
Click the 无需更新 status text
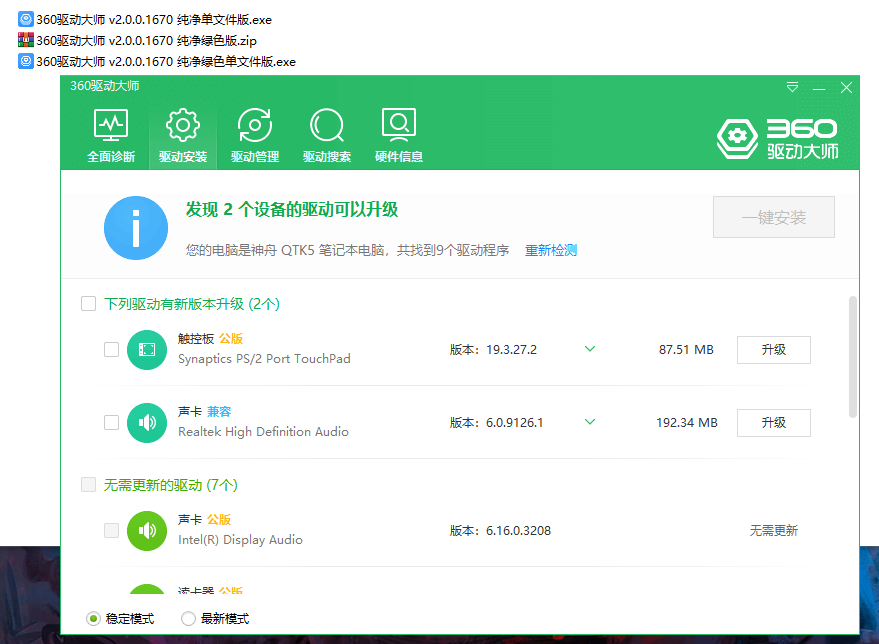click(x=774, y=530)
